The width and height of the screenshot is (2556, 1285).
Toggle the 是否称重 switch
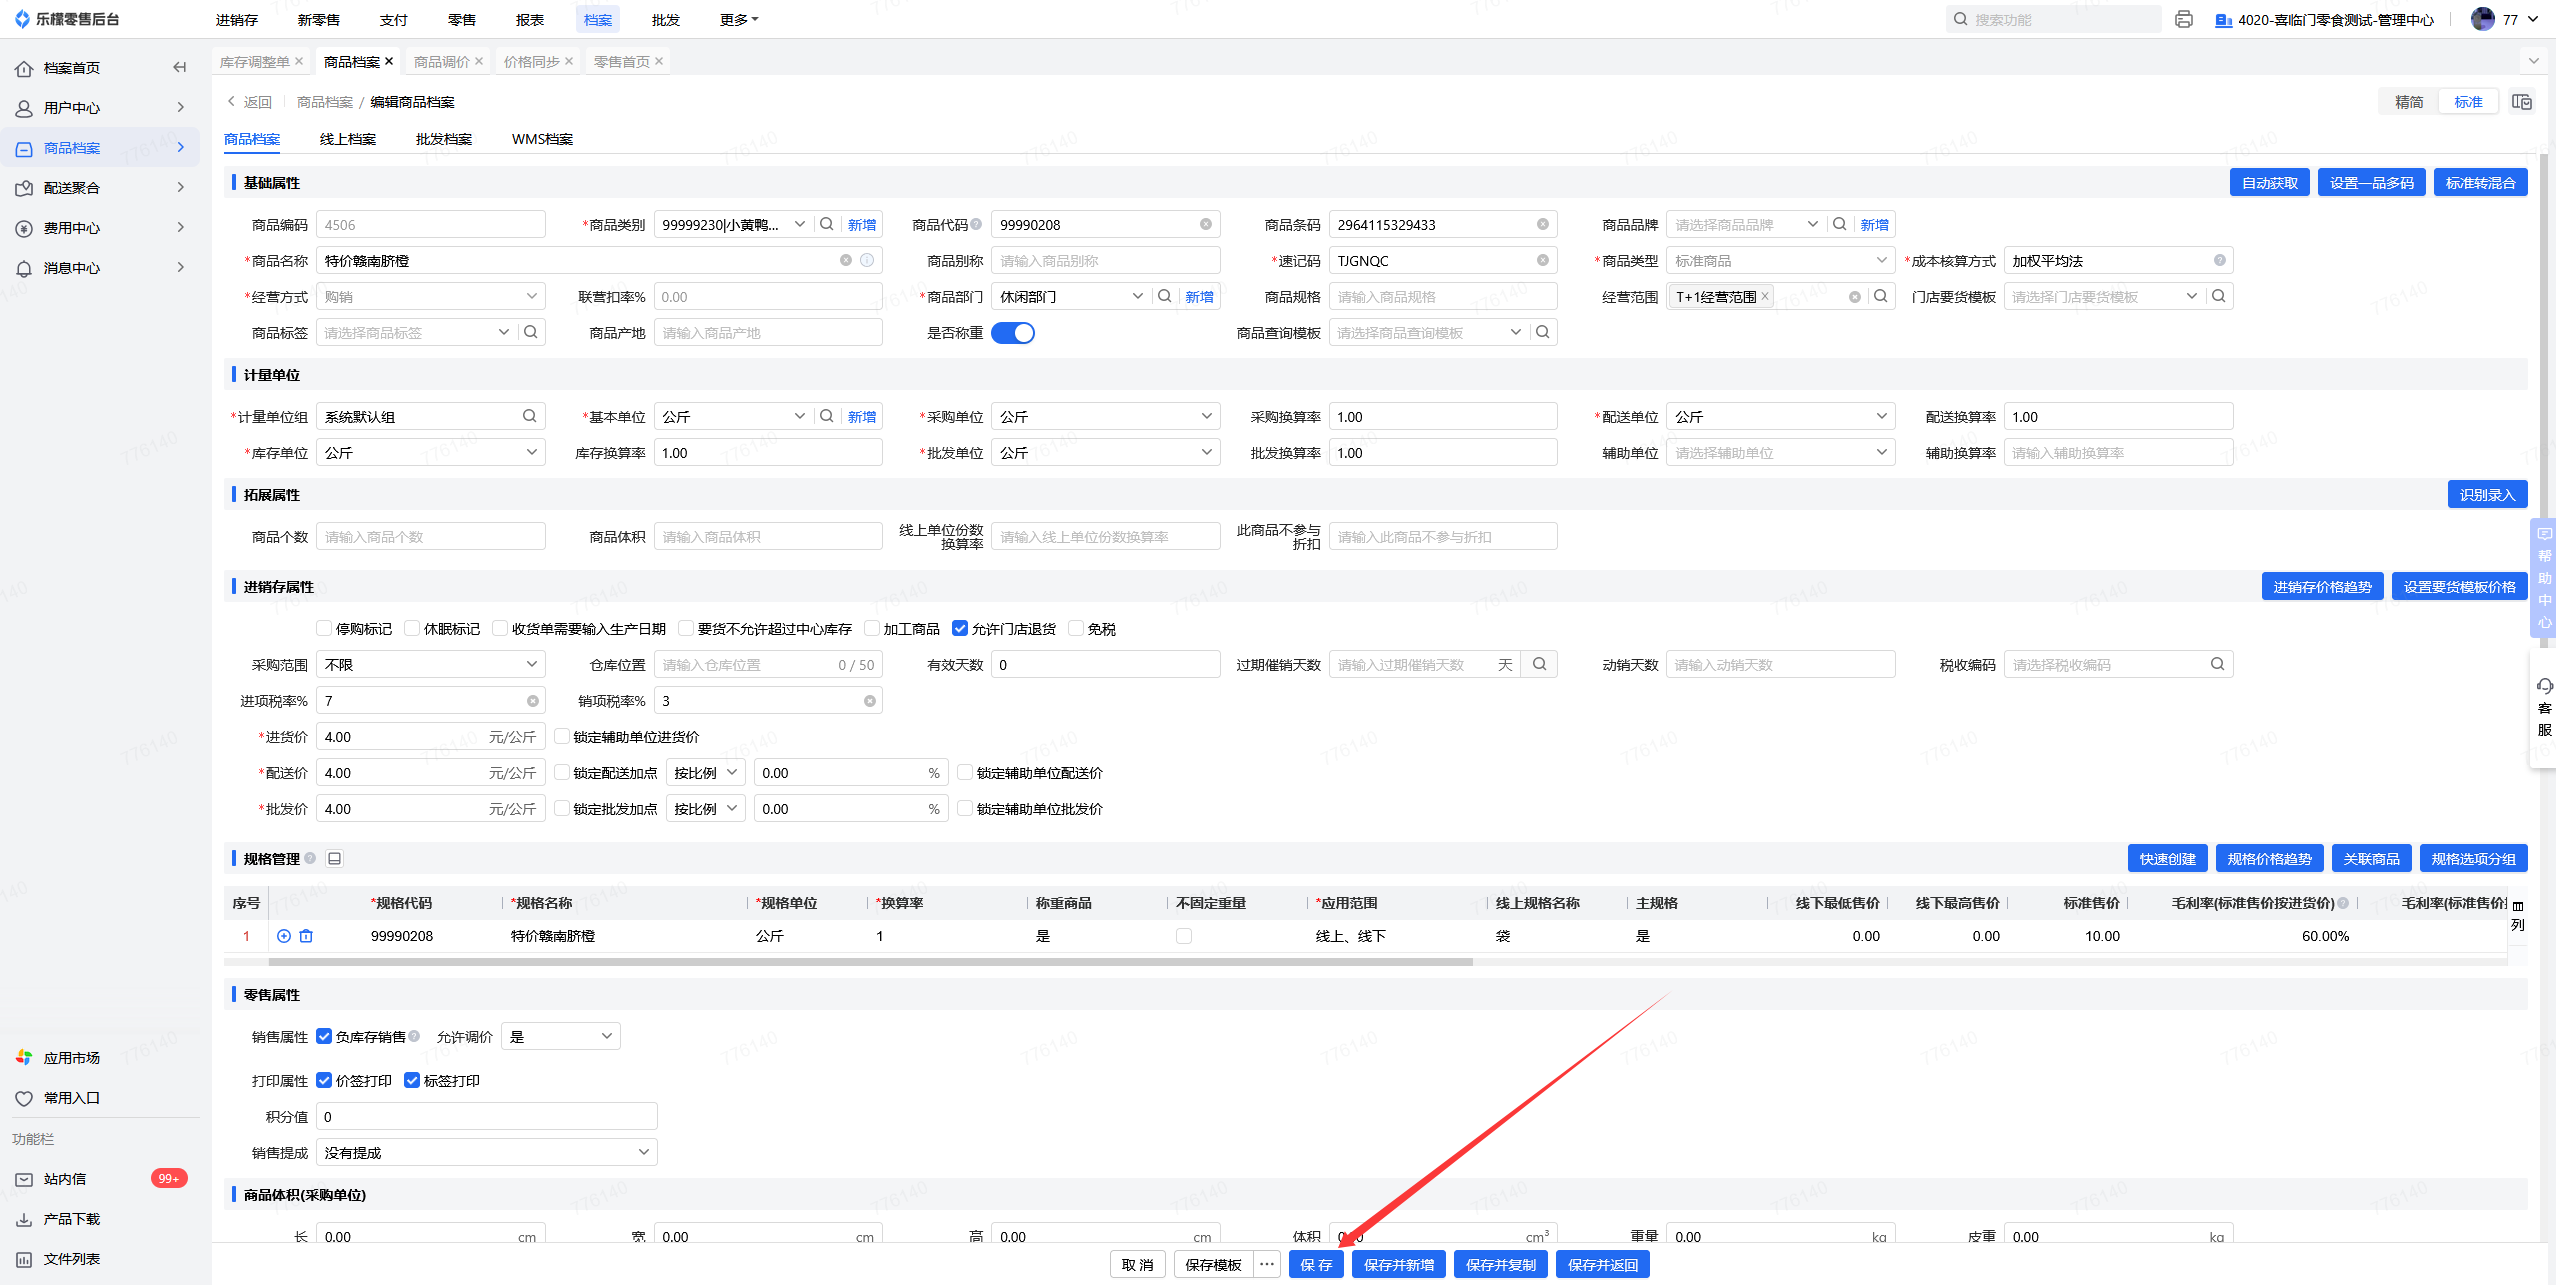1012,333
